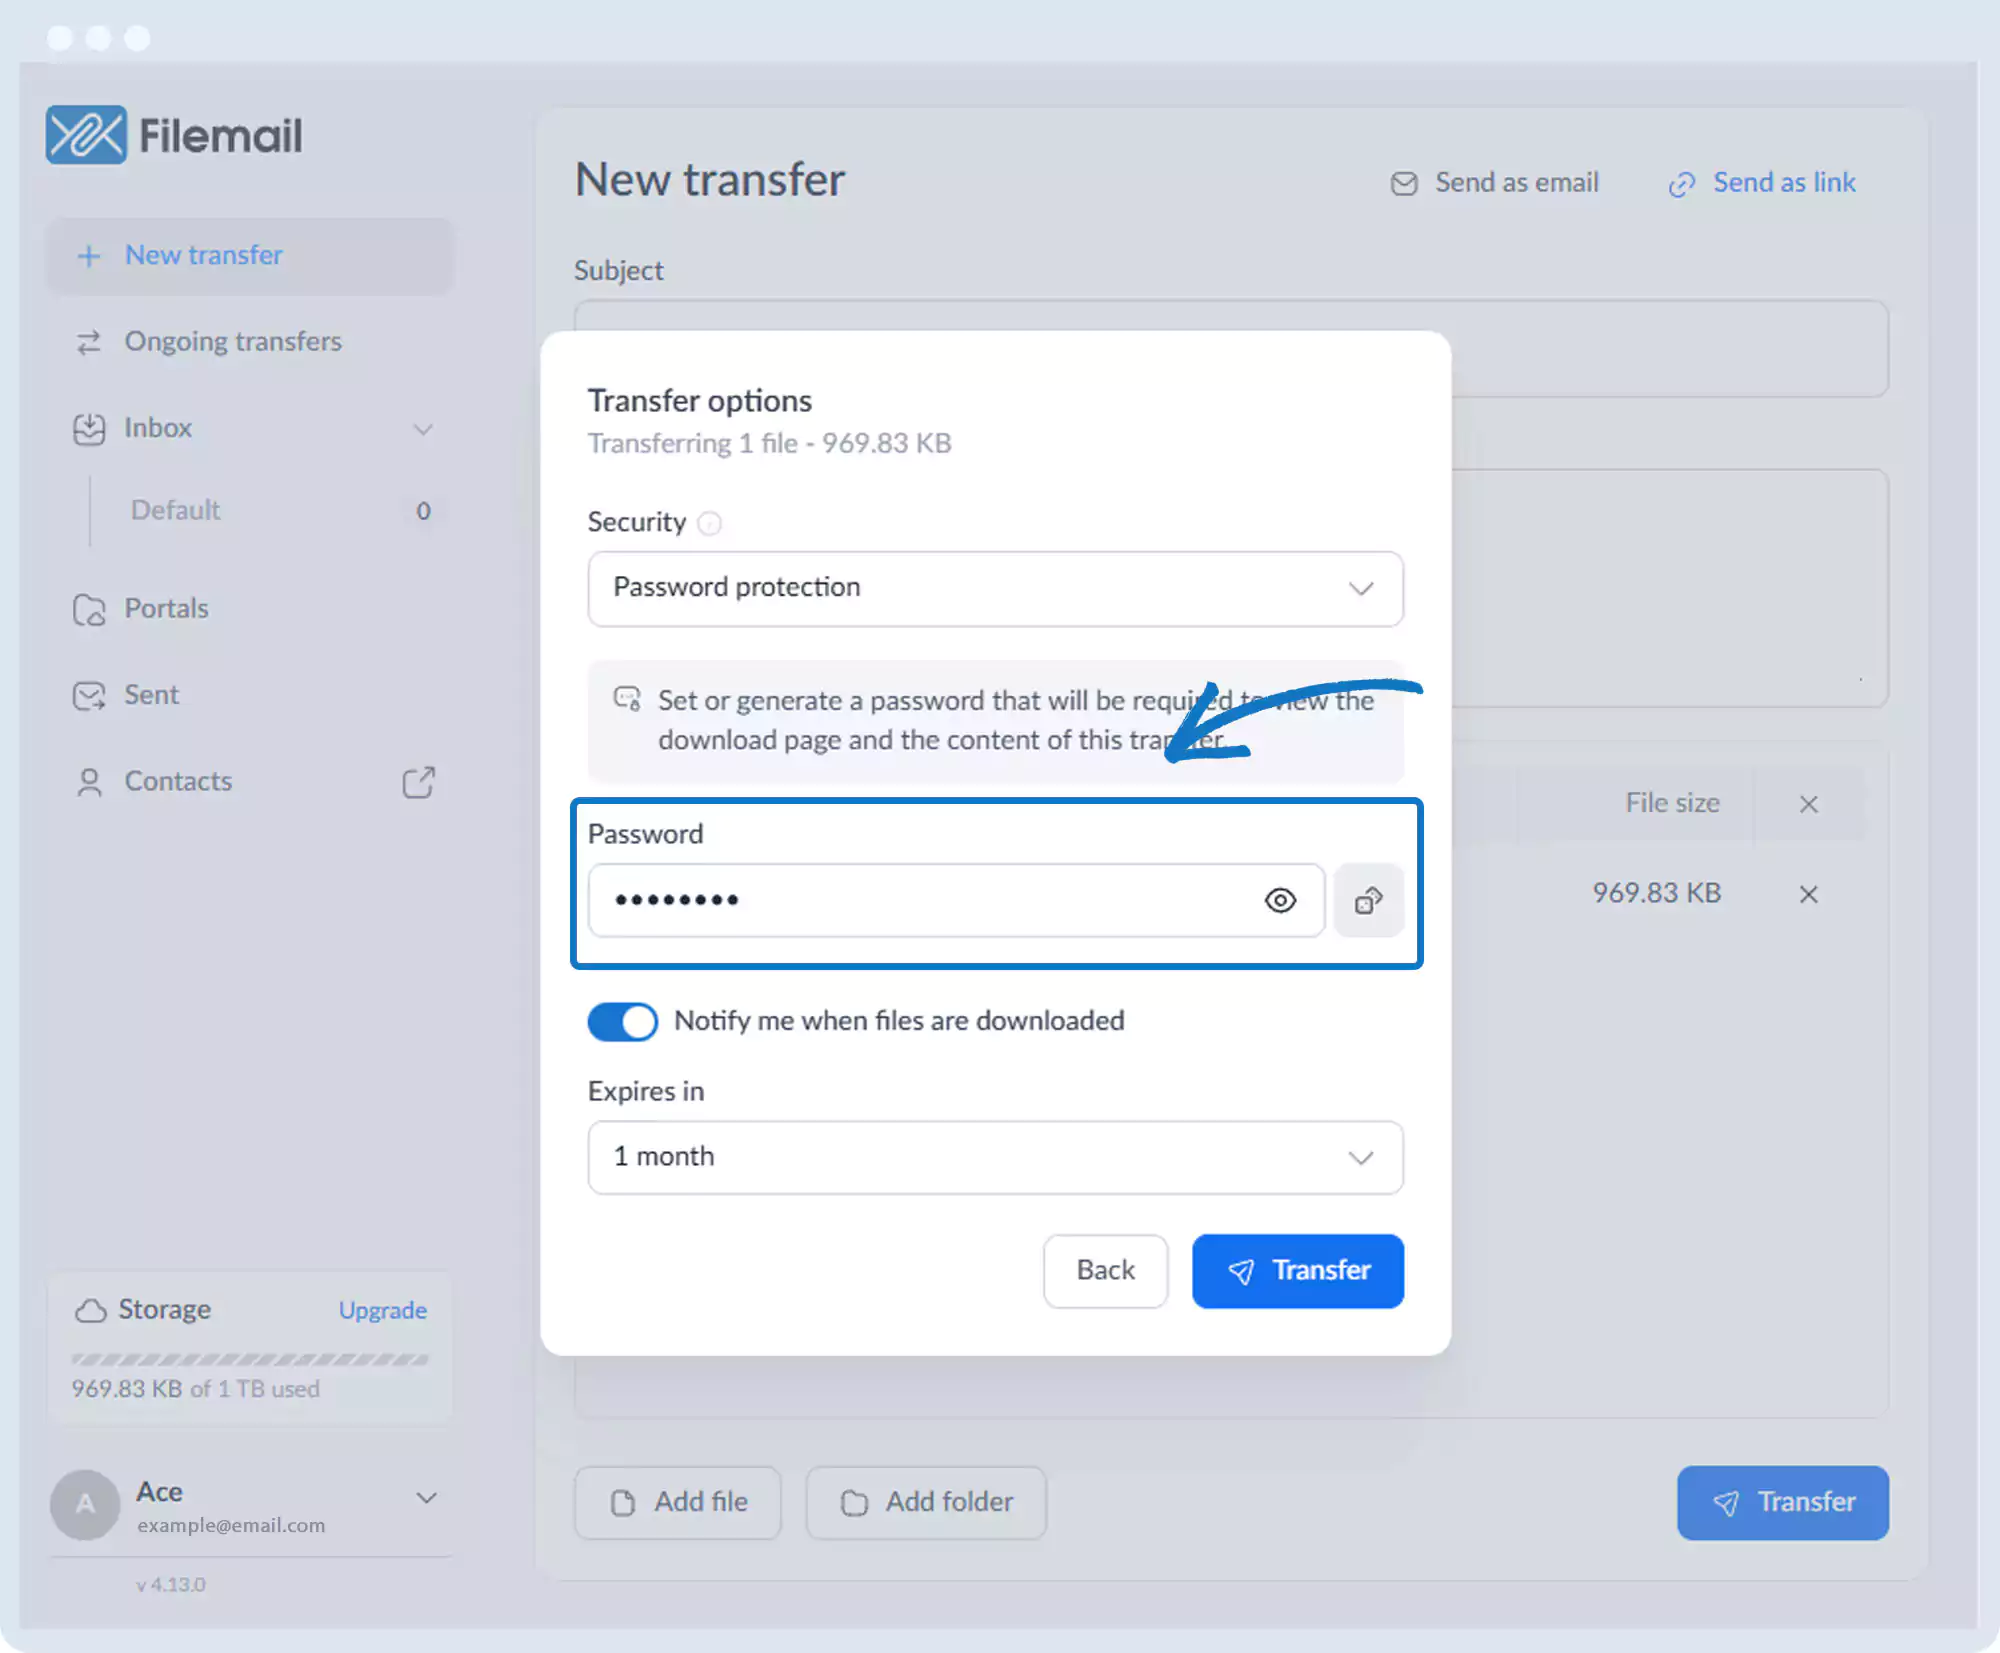Open the Expires in 1 month dropdown
Screen dimensions: 2000x1653
tap(995, 1157)
